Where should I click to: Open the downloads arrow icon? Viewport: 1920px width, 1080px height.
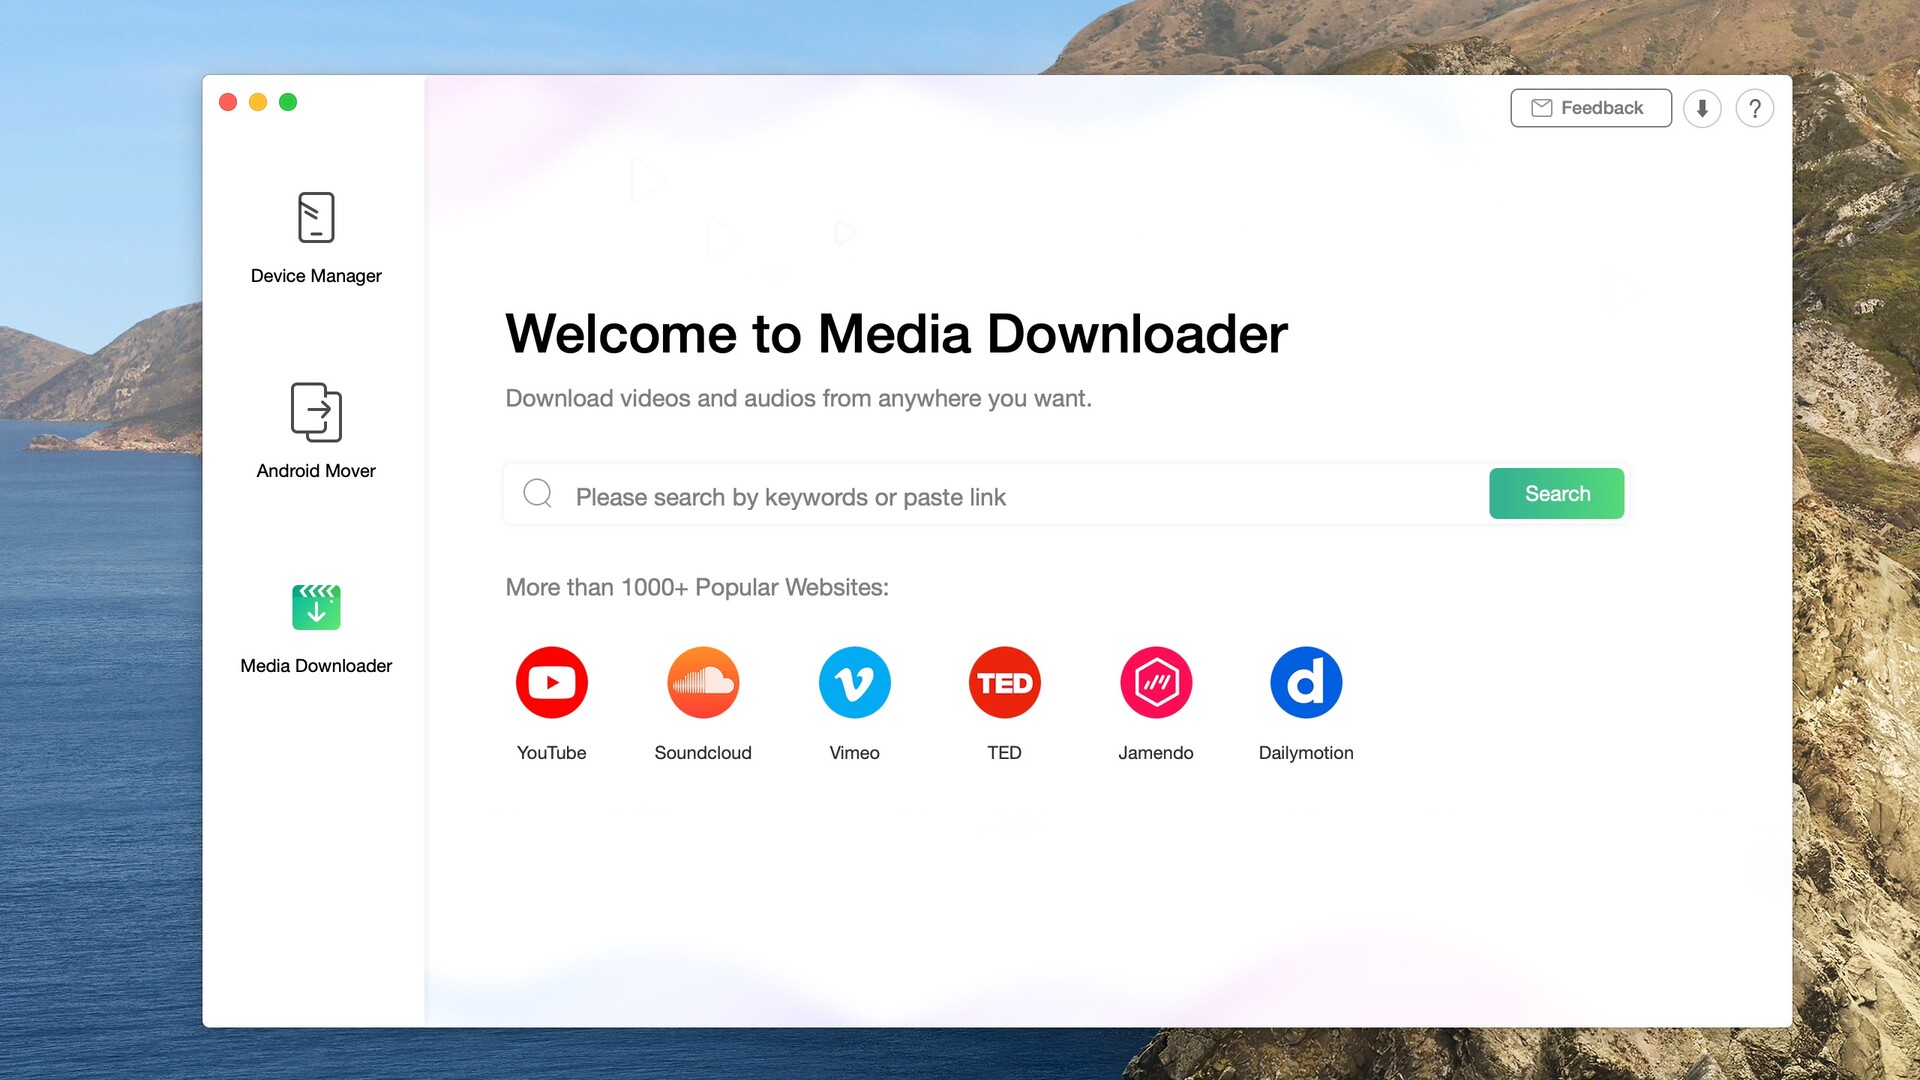(x=1702, y=108)
